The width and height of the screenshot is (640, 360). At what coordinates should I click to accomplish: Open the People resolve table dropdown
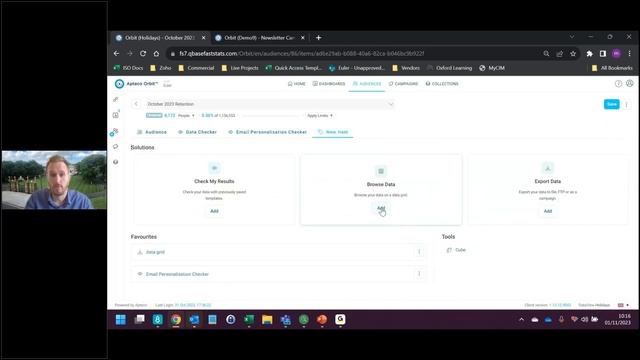[x=186, y=116]
